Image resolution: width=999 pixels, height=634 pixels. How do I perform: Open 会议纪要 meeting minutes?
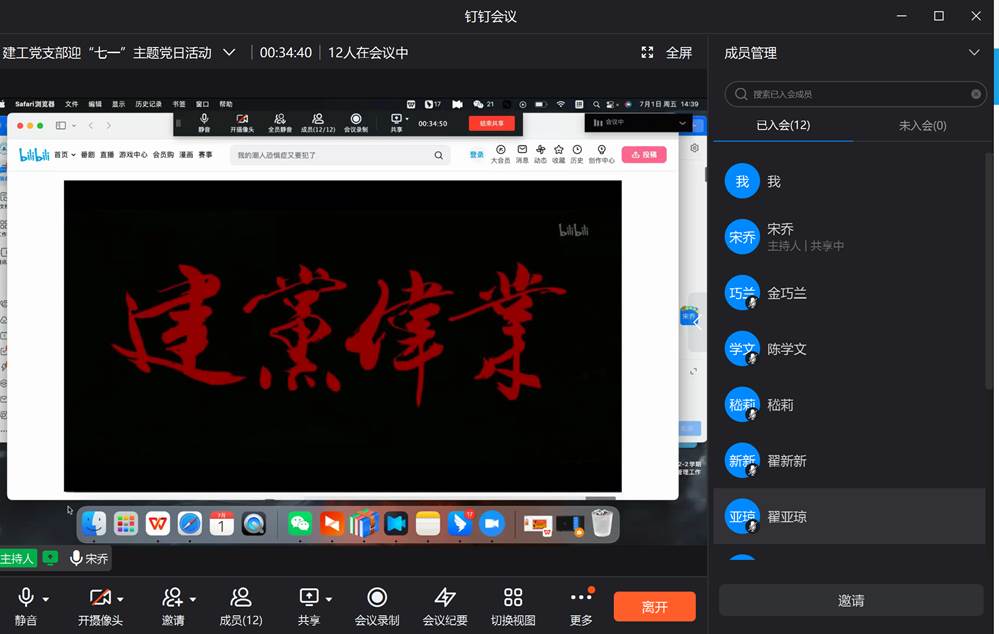point(445,598)
